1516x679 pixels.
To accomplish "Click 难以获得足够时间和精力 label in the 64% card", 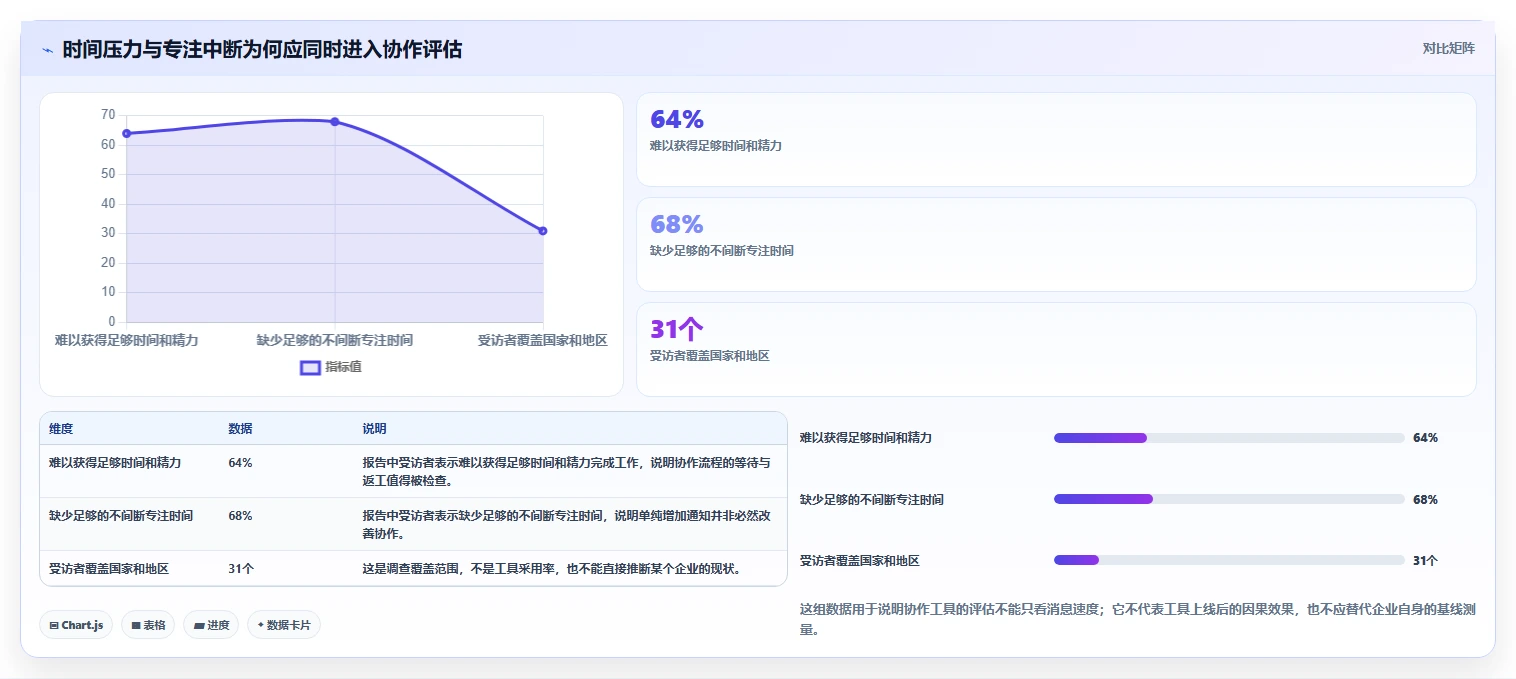I will (716, 146).
